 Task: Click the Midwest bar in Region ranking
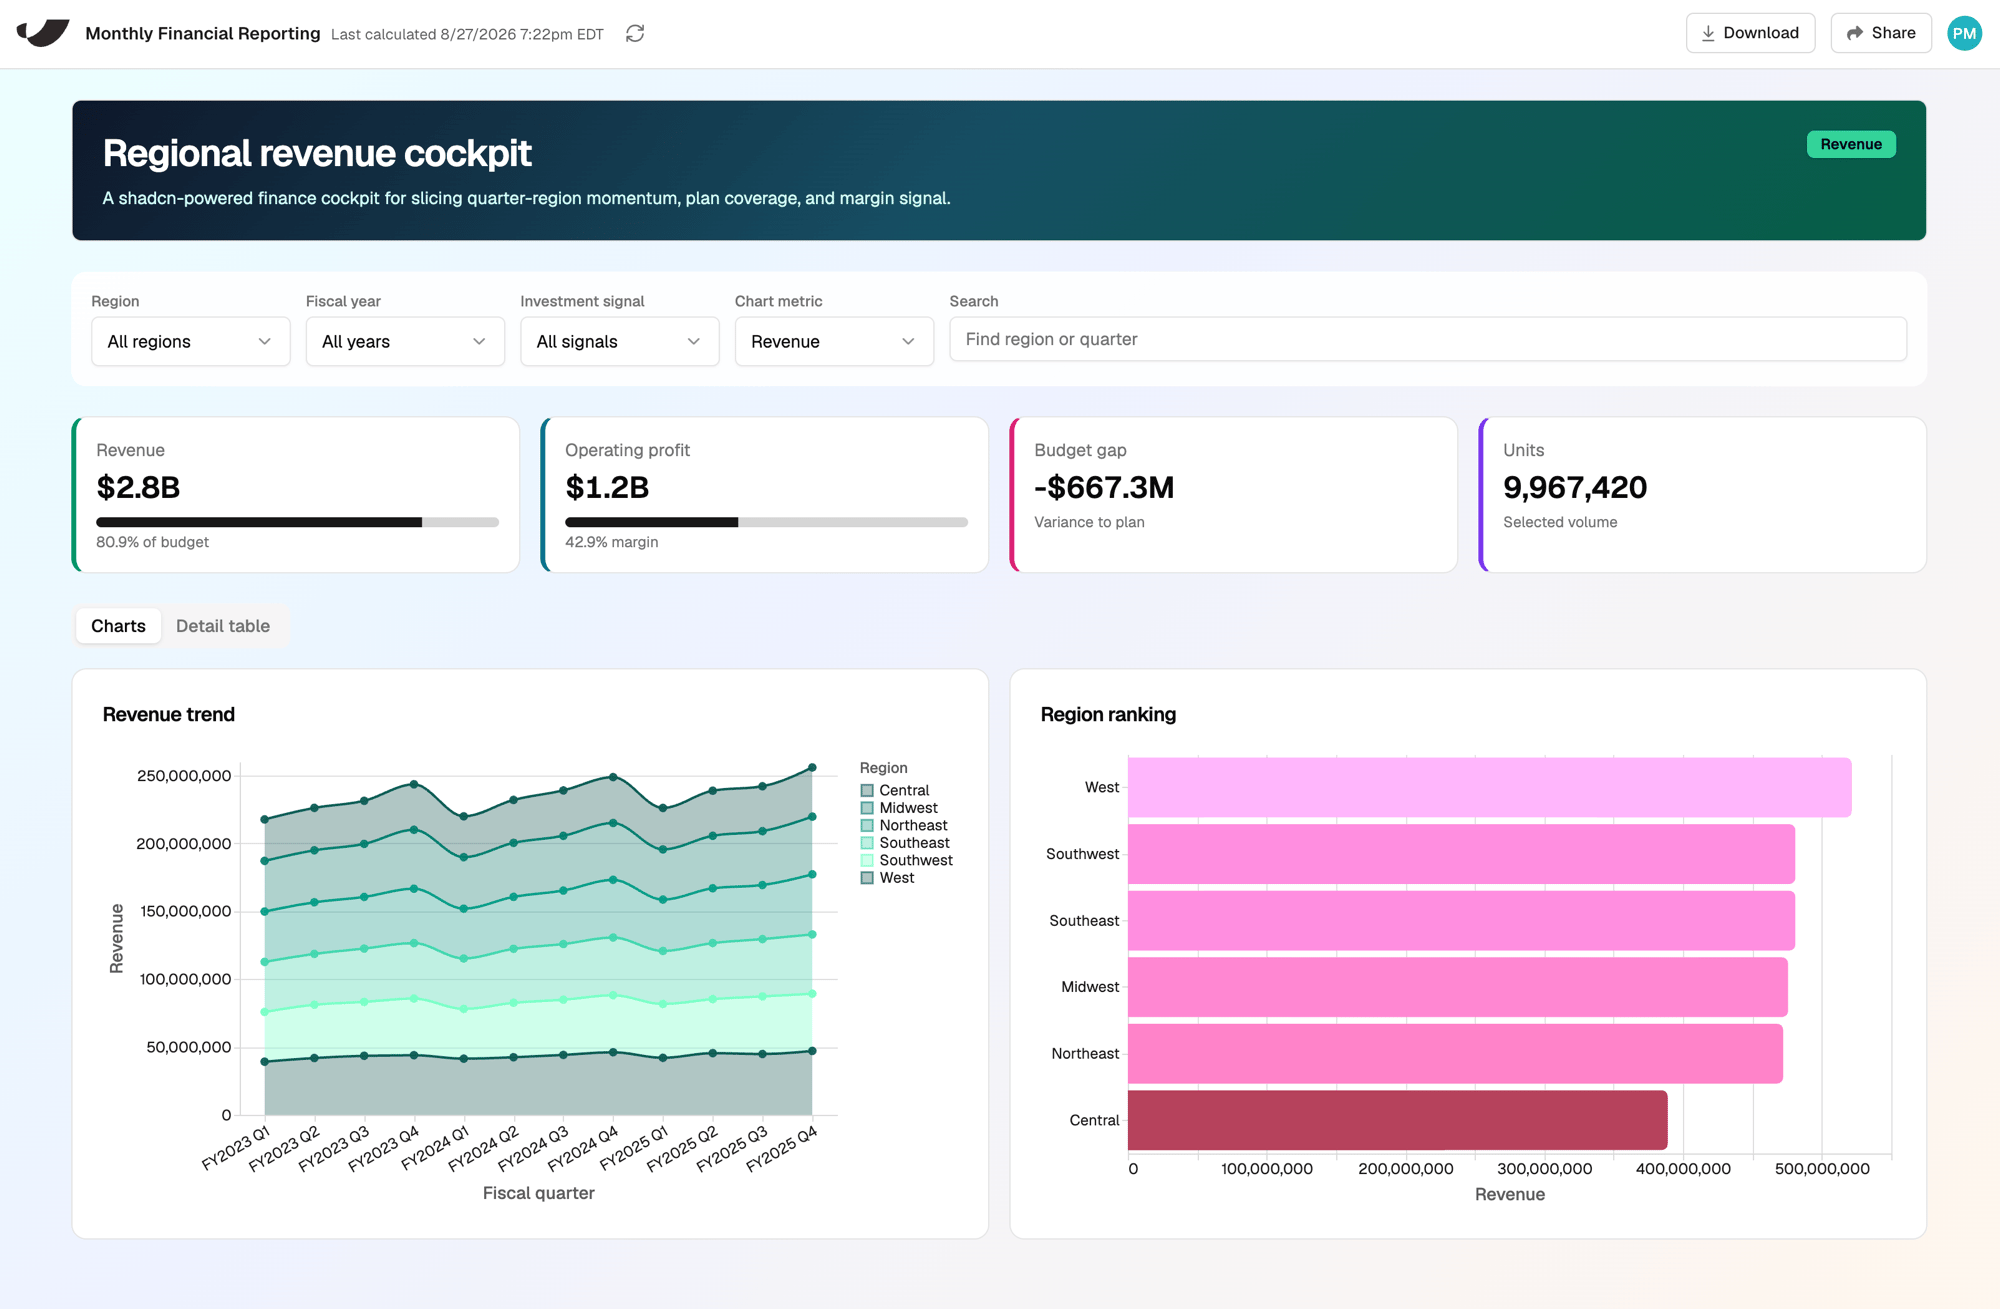coord(1458,987)
